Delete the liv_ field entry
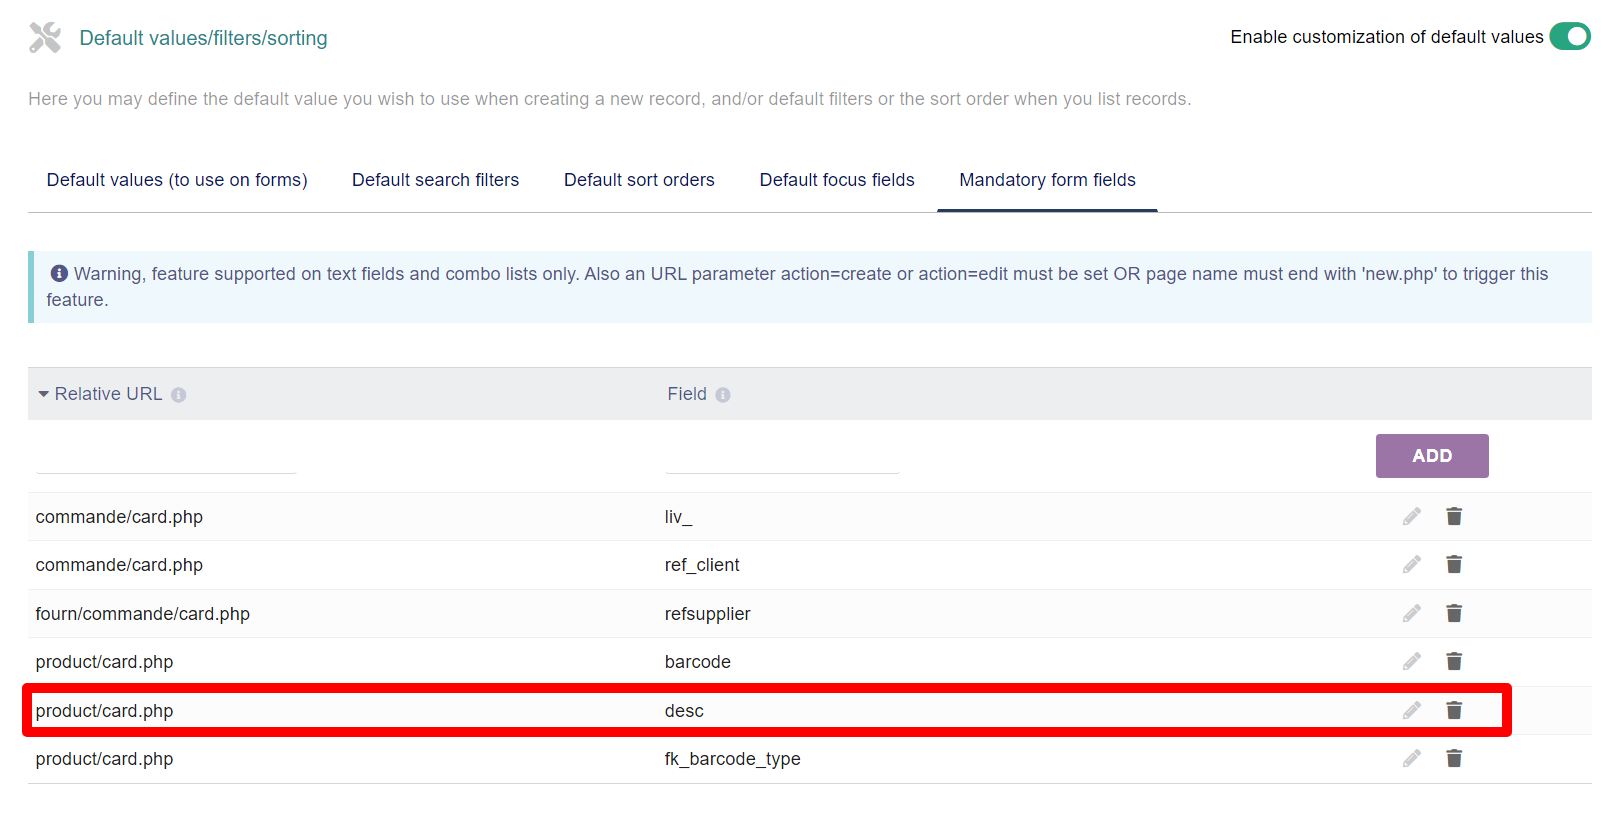This screenshot has height=813, width=1603. point(1454,516)
